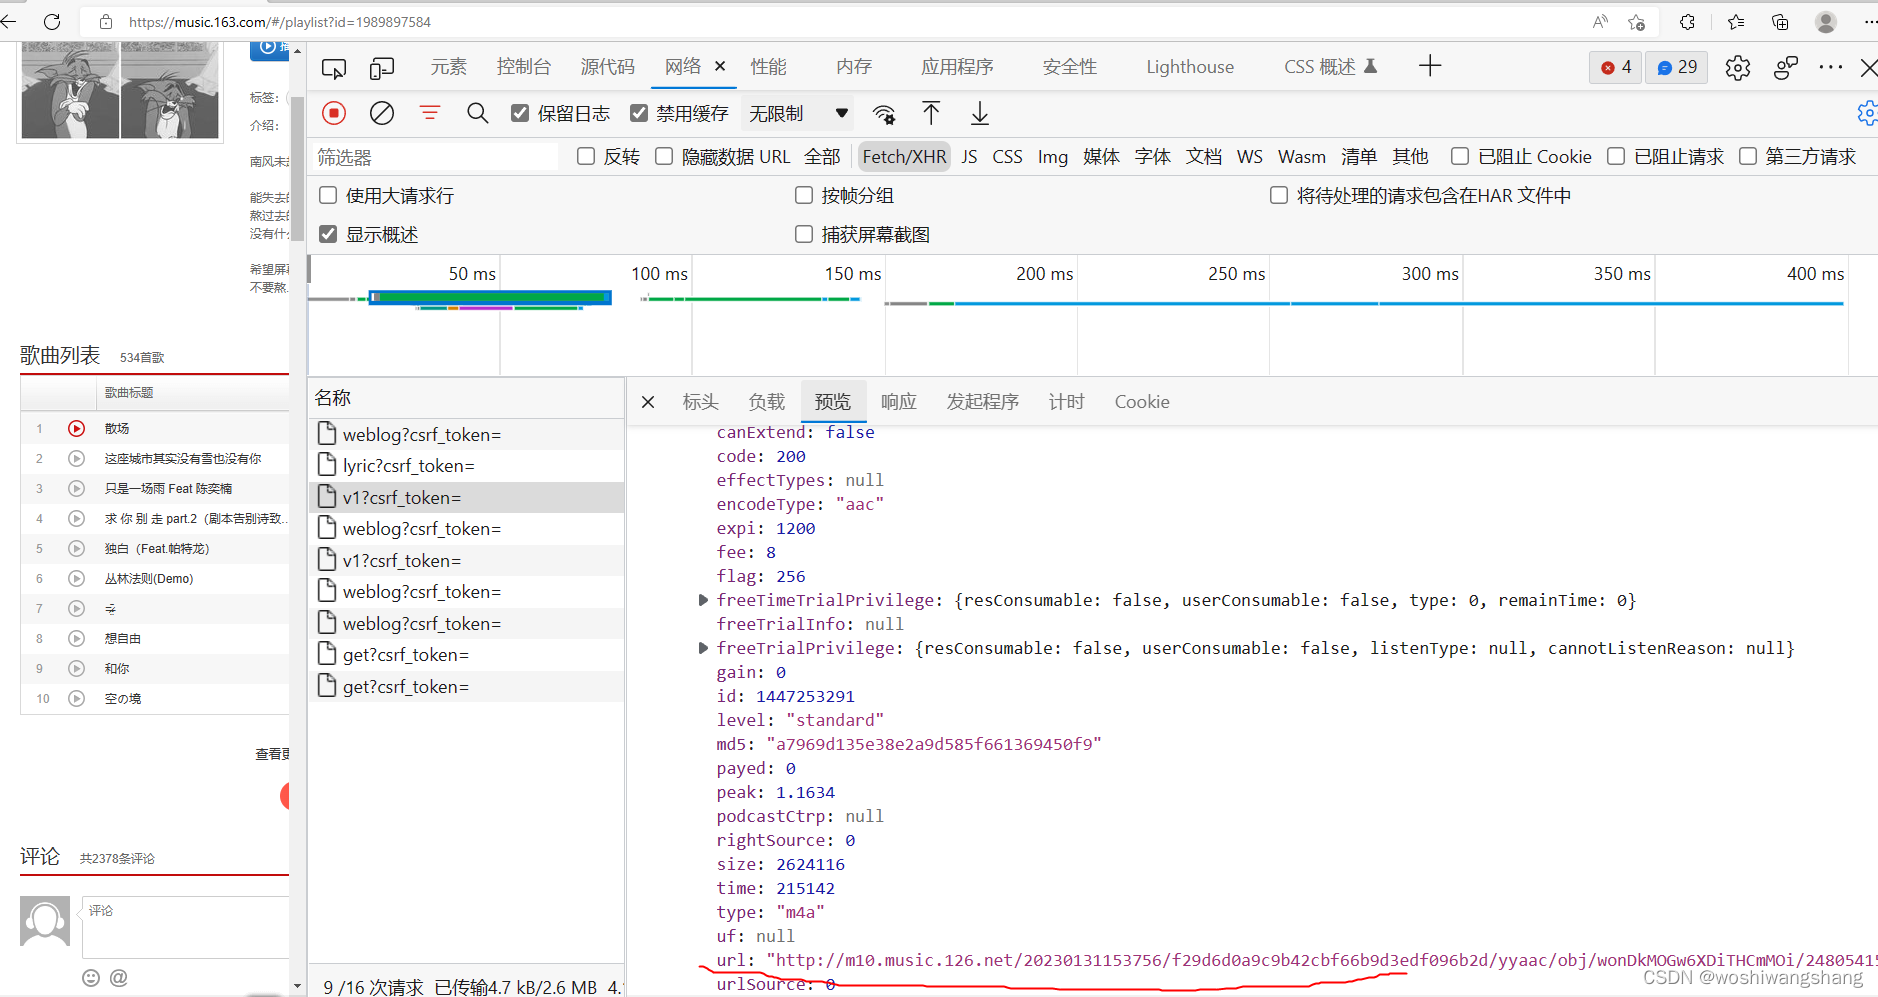Open network conditions wifi icon
This screenshot has width=1878, height=997.
point(884,114)
